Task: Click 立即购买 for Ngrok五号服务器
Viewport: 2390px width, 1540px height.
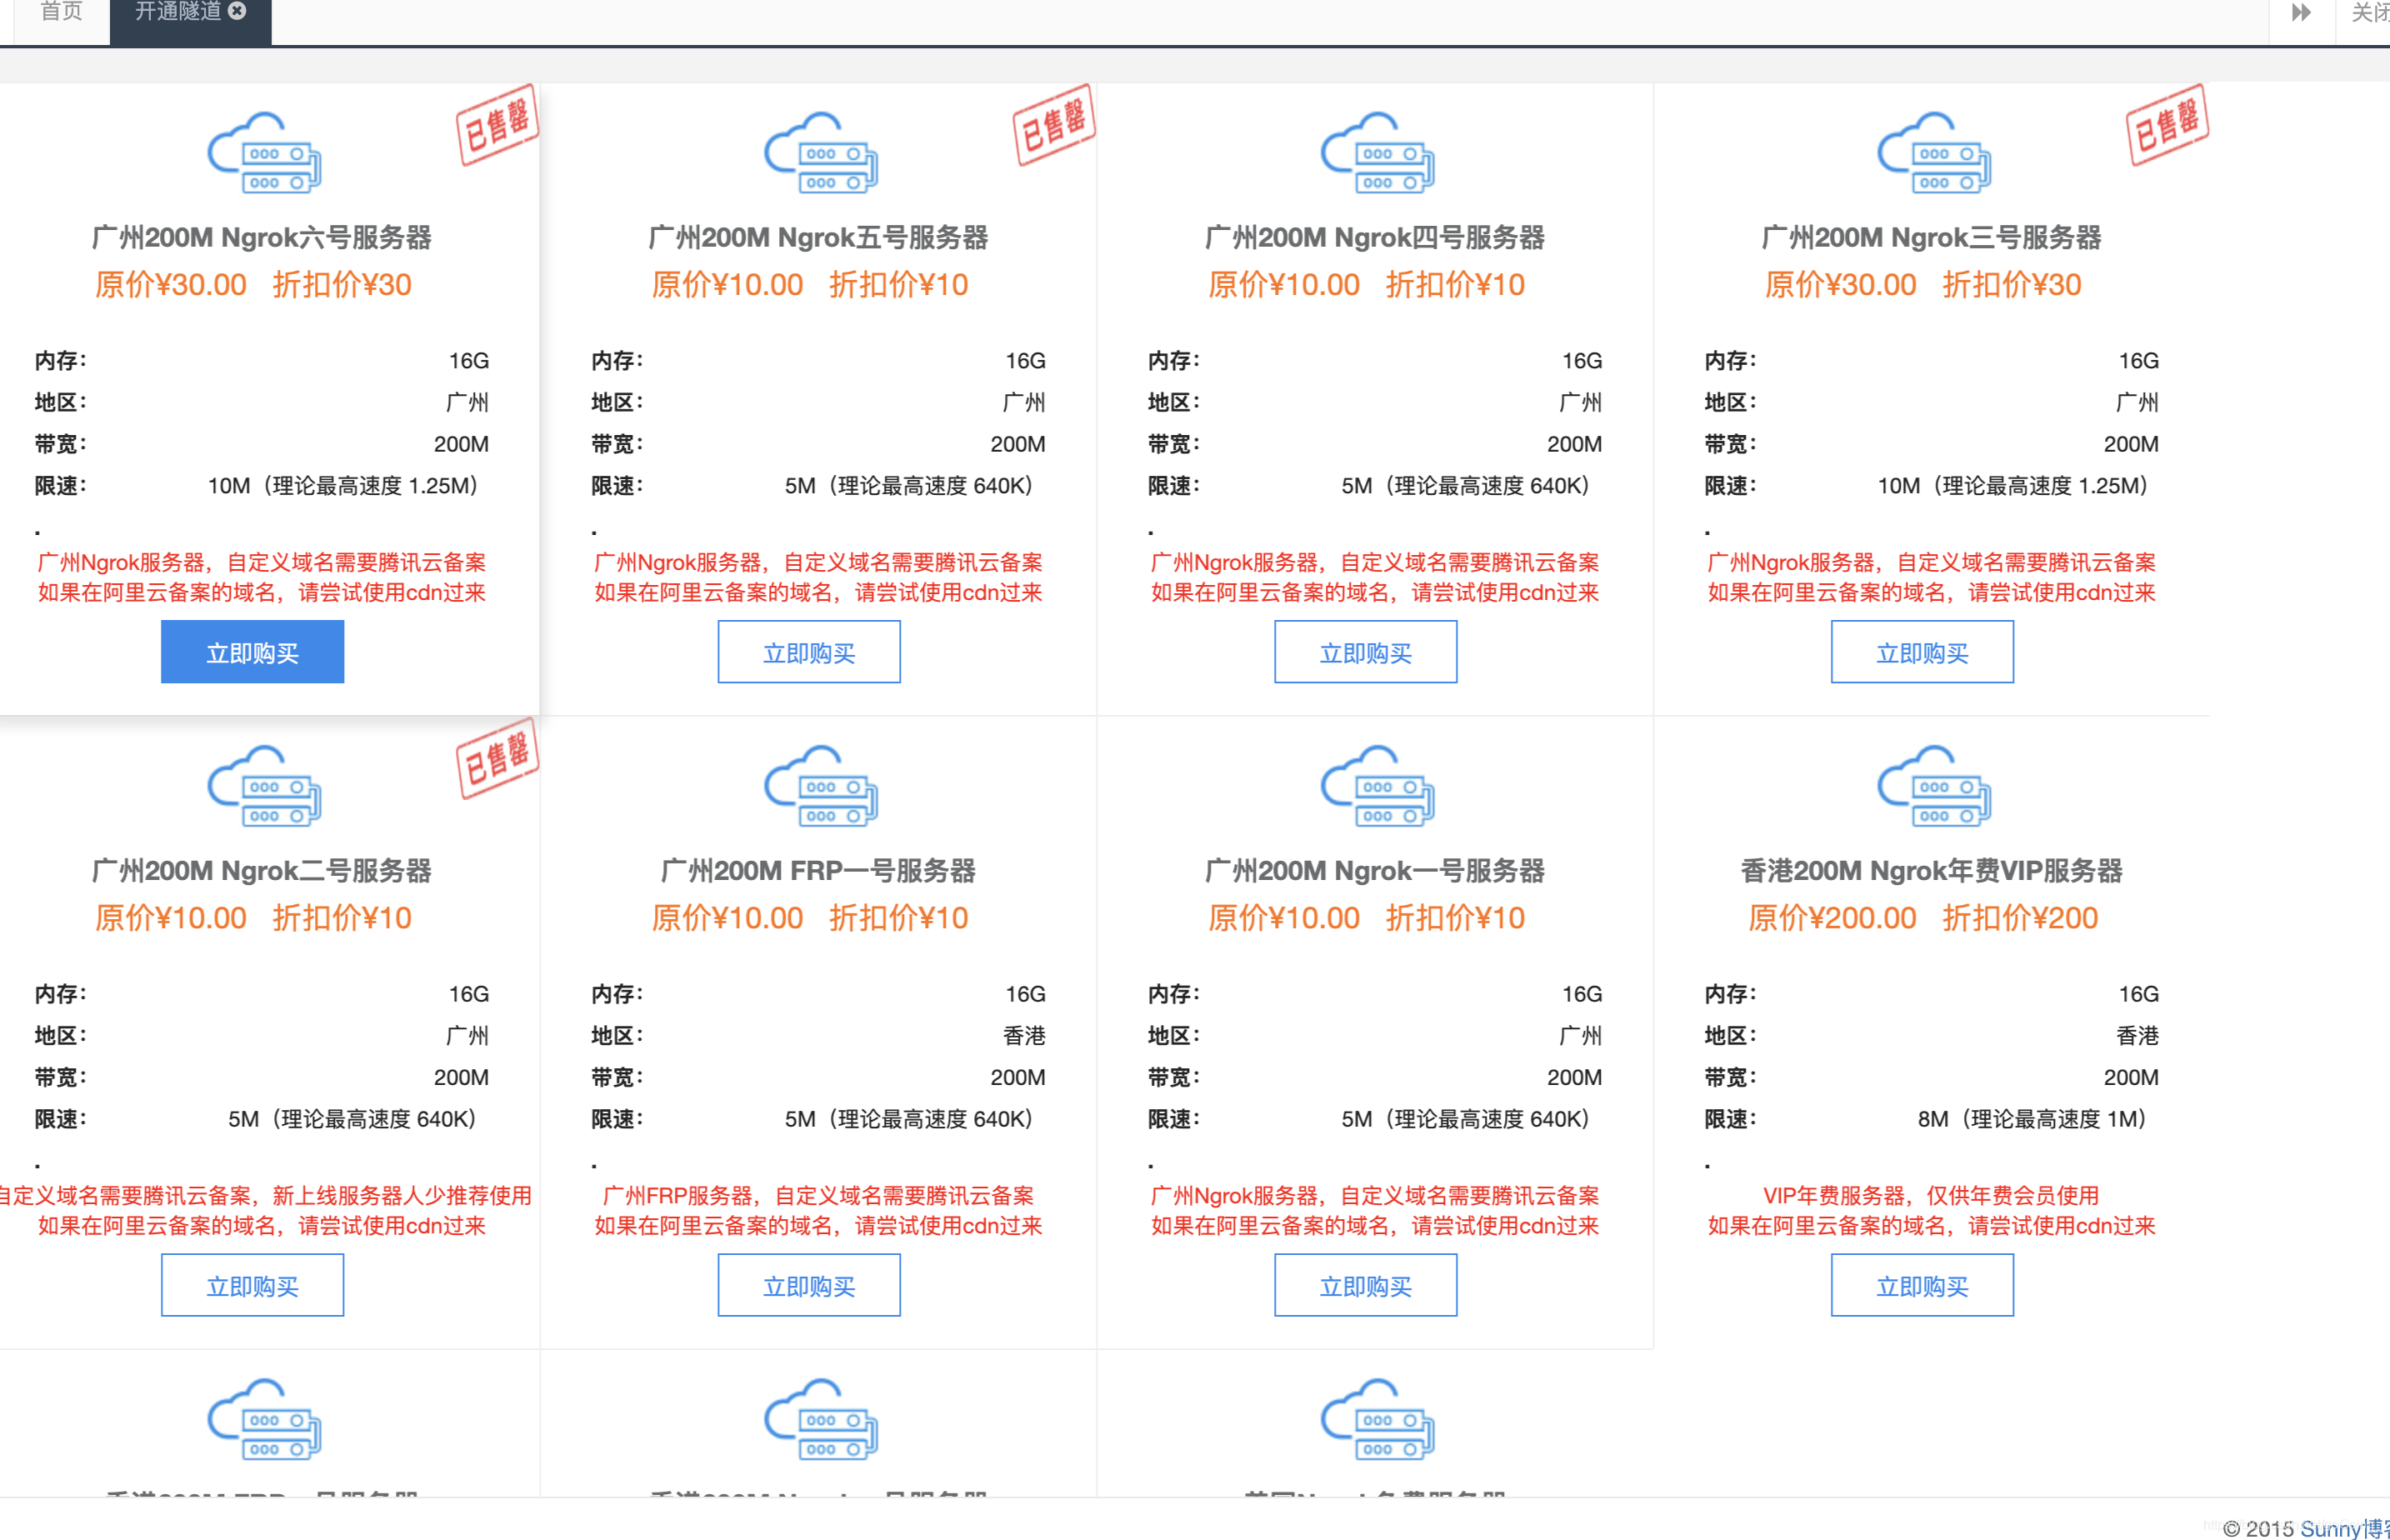Action: [809, 652]
